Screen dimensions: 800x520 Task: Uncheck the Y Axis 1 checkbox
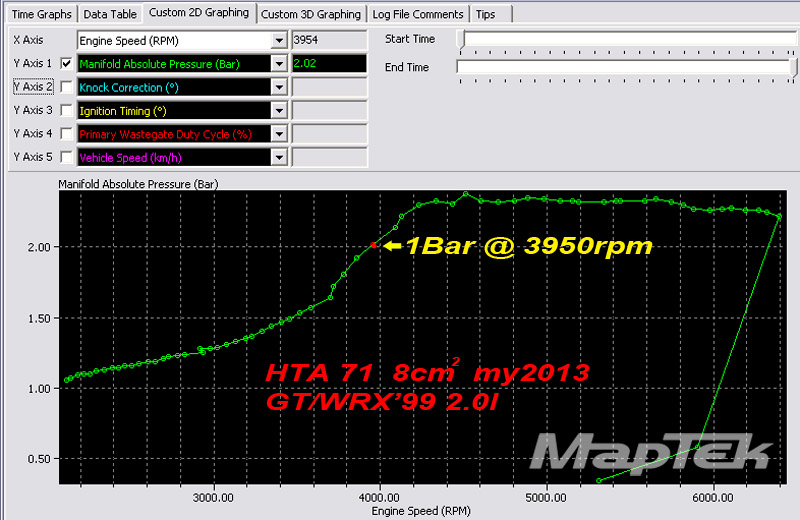click(66, 63)
